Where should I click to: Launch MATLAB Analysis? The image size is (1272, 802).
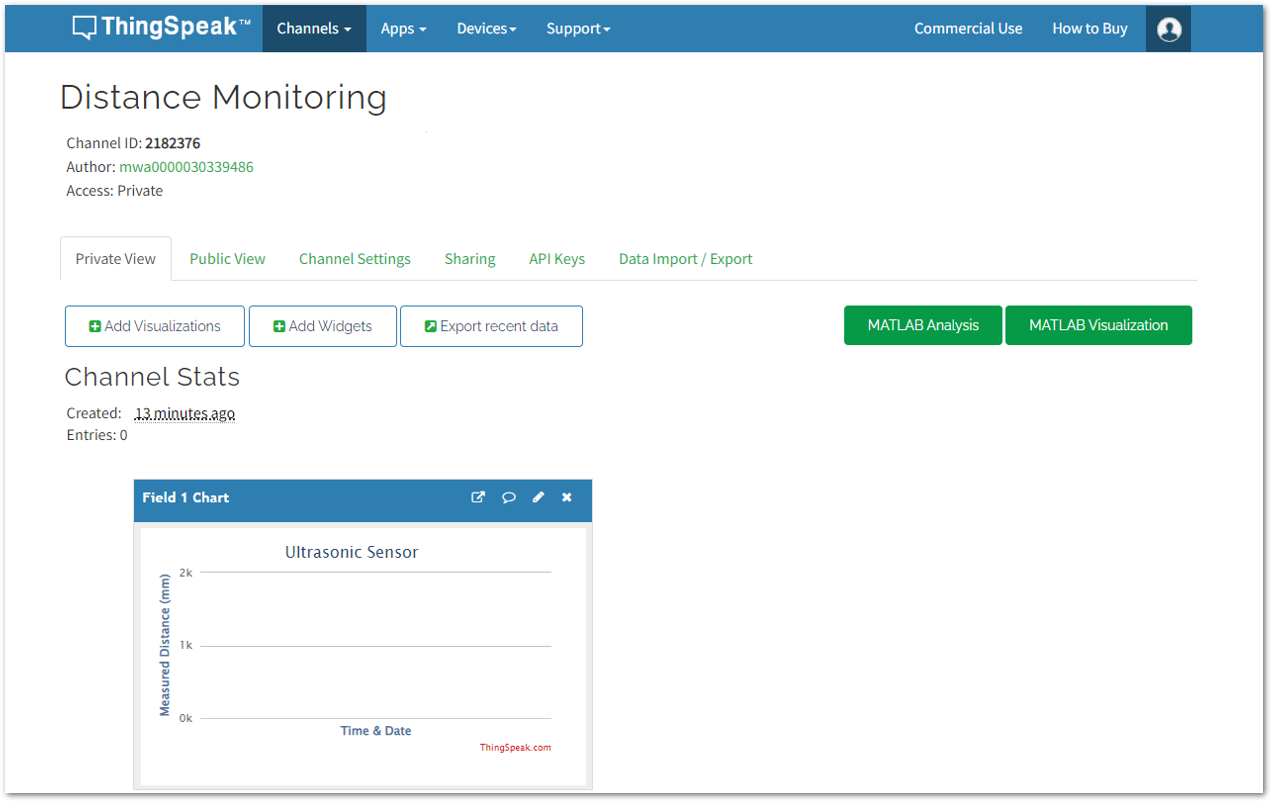pyautogui.click(x=923, y=325)
